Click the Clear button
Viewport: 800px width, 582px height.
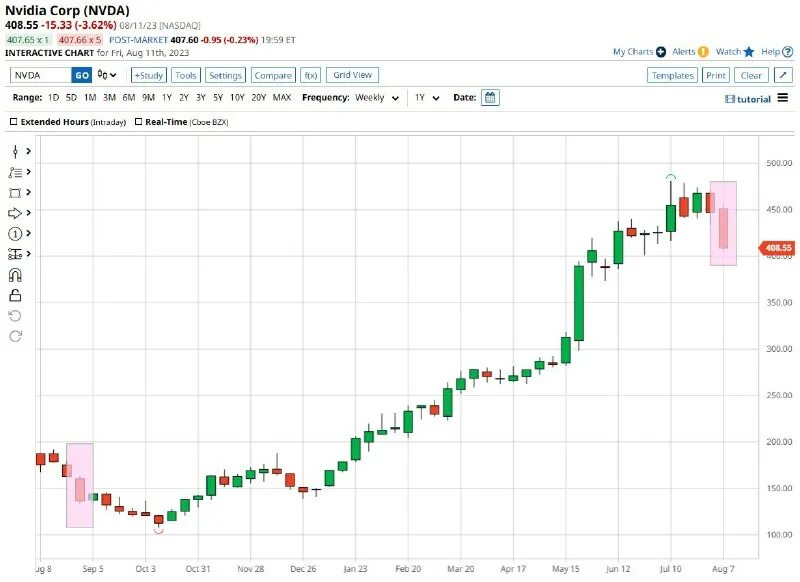[751, 75]
